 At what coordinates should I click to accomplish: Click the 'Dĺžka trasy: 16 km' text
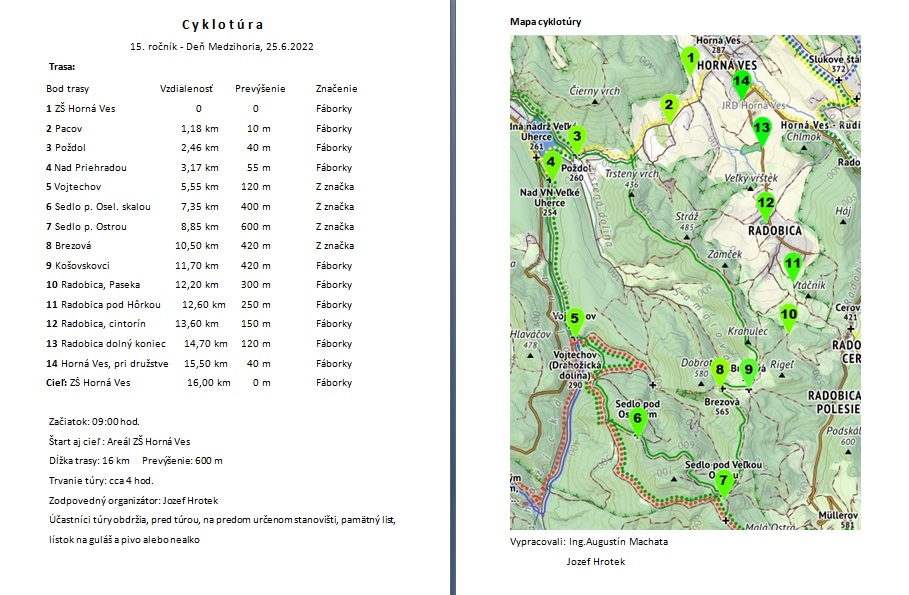pos(89,461)
